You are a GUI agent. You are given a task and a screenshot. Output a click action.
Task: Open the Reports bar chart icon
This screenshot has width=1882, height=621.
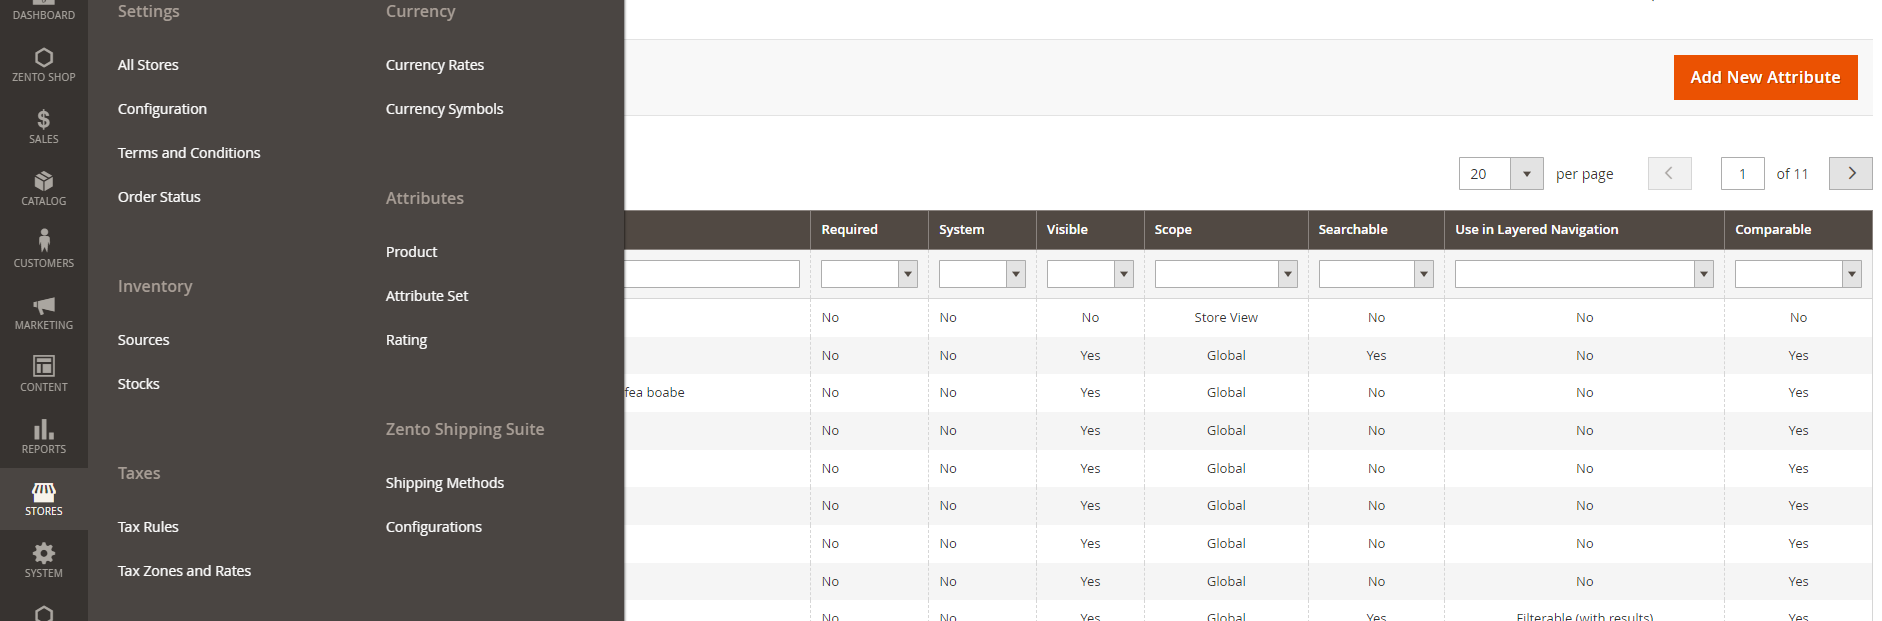[44, 436]
